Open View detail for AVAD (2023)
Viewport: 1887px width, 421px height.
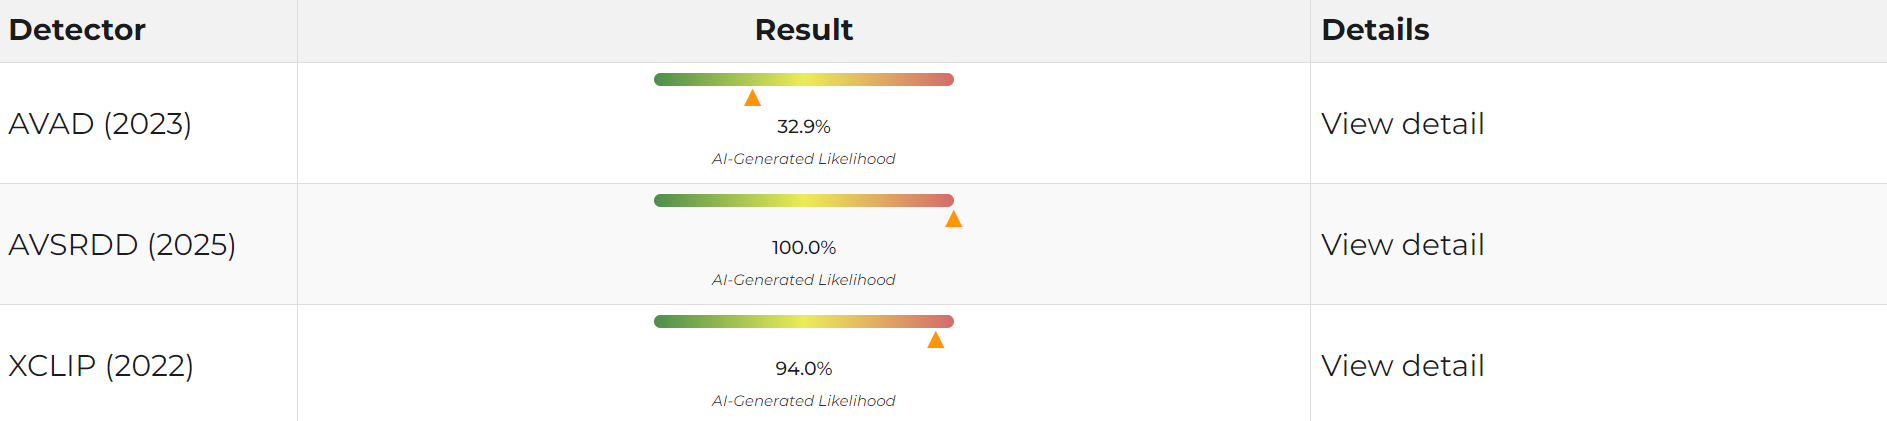point(1402,124)
